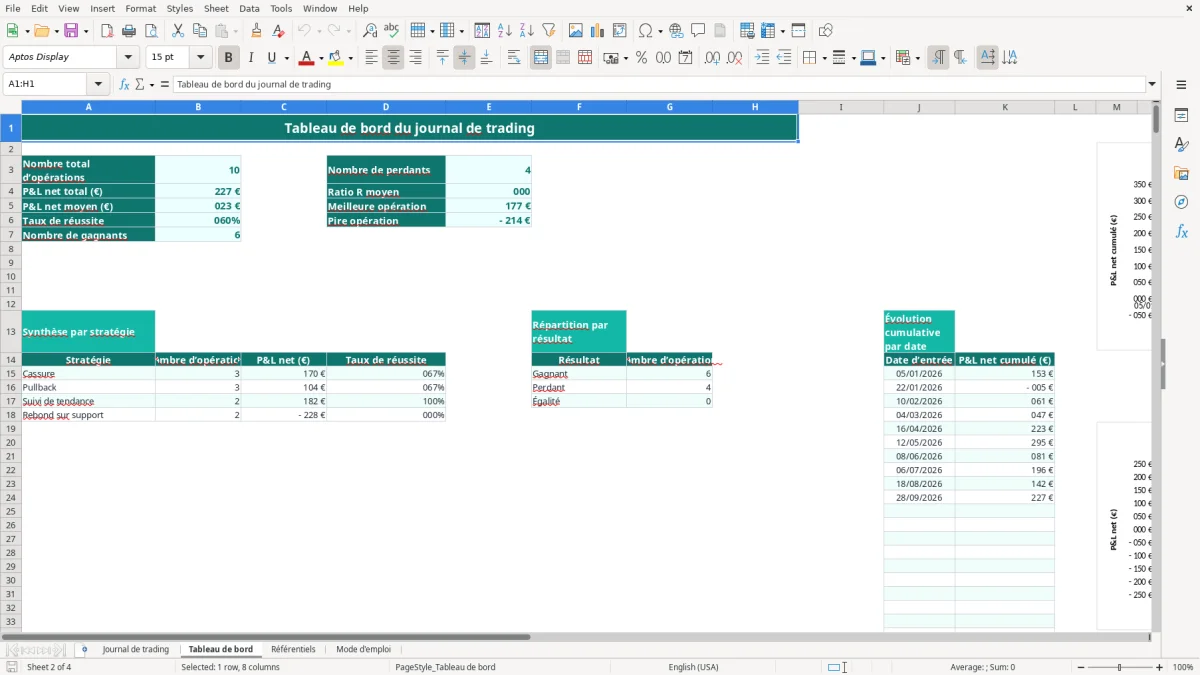Image resolution: width=1200 pixels, height=675 pixels.
Task: Click the Add Decimal Place icon
Action: pos(712,58)
